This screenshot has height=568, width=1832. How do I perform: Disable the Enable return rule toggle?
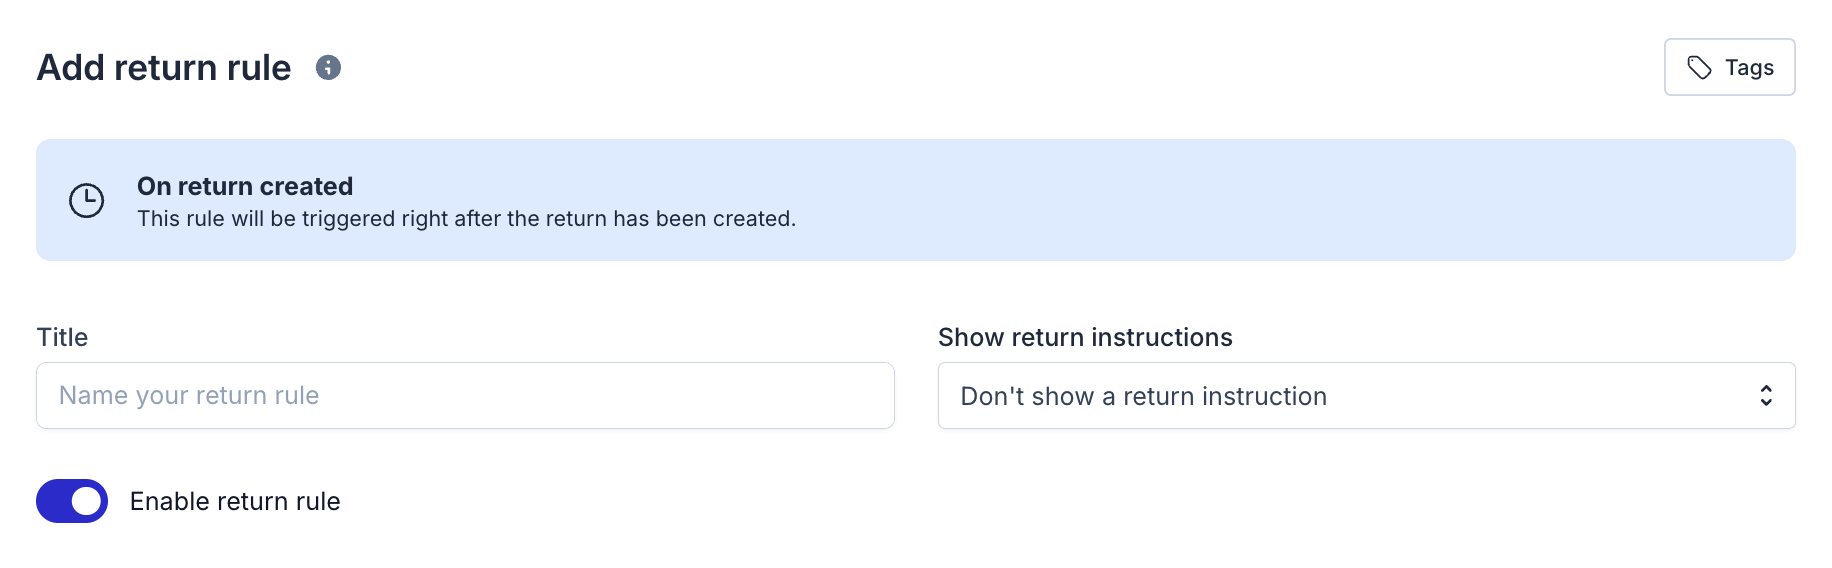pos(72,501)
